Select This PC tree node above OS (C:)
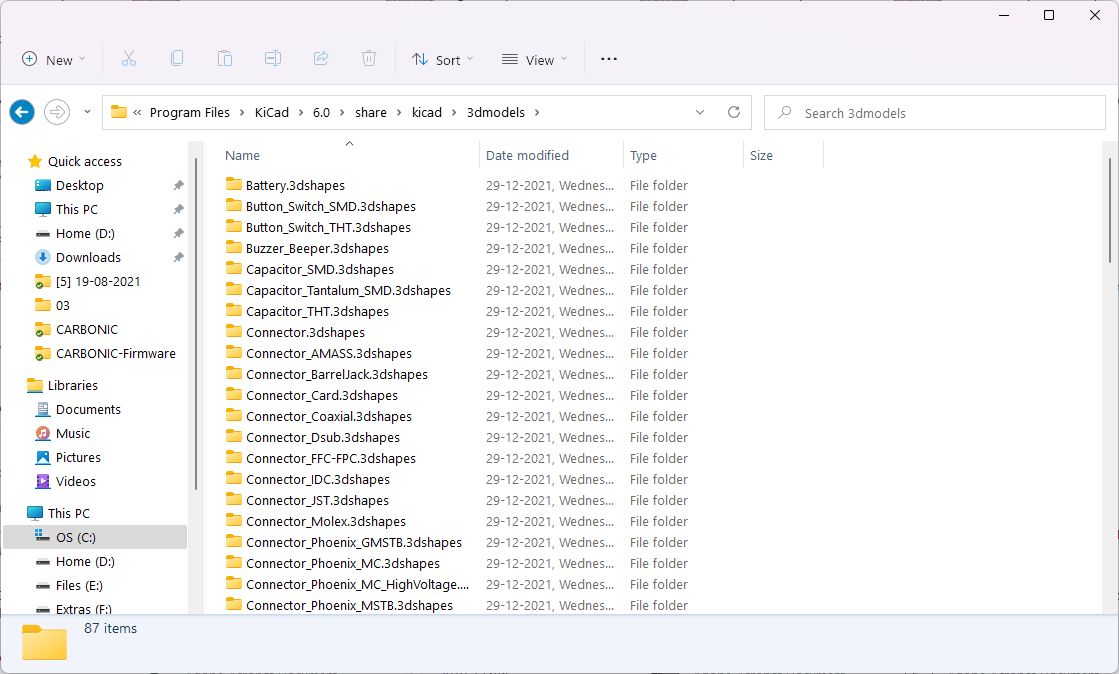The image size is (1119, 674). [x=69, y=513]
